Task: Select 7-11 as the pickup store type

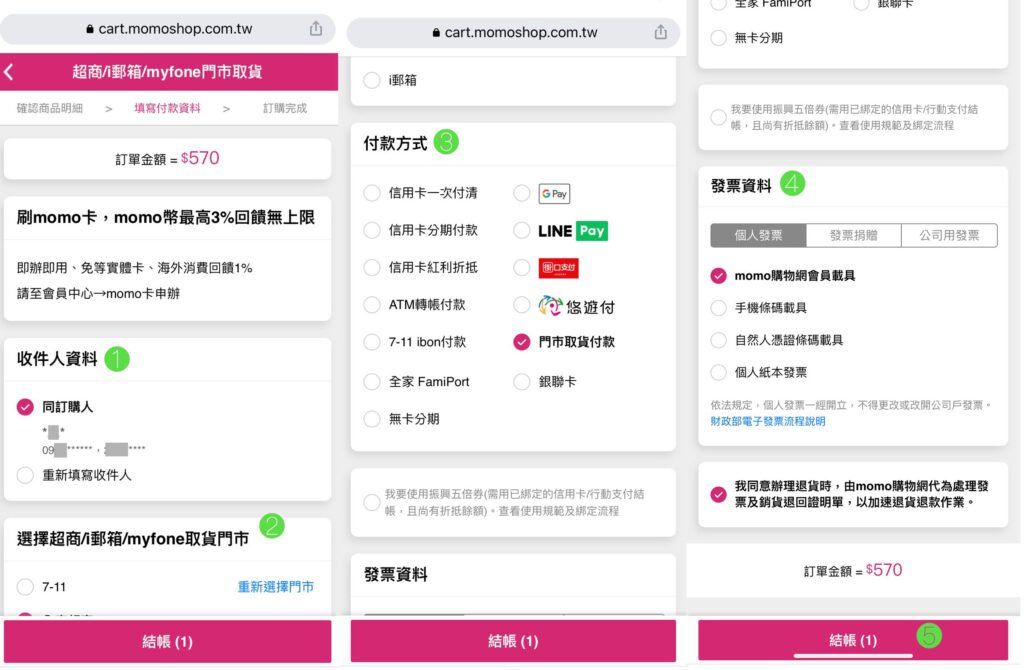Action: tap(25, 586)
